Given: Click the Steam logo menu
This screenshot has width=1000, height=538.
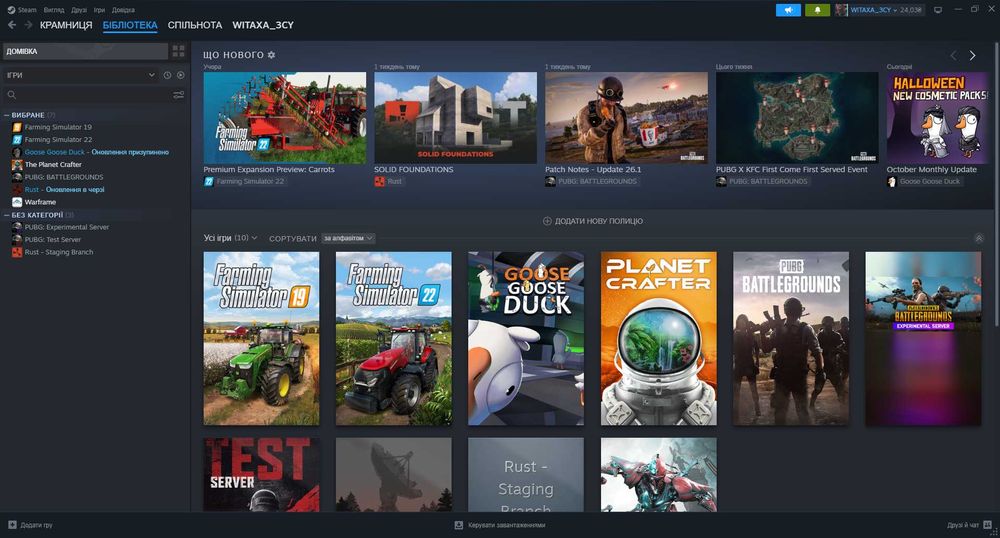Looking at the screenshot, I should click(11, 10).
